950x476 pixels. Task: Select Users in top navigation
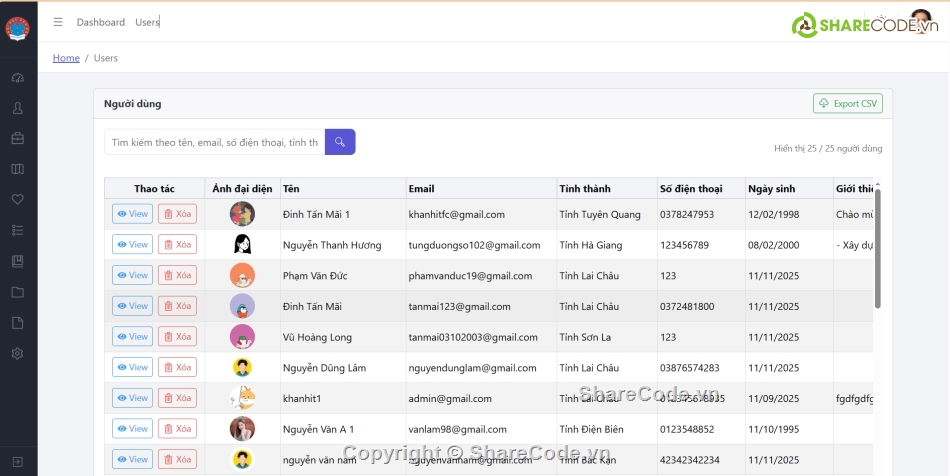pyautogui.click(x=147, y=22)
